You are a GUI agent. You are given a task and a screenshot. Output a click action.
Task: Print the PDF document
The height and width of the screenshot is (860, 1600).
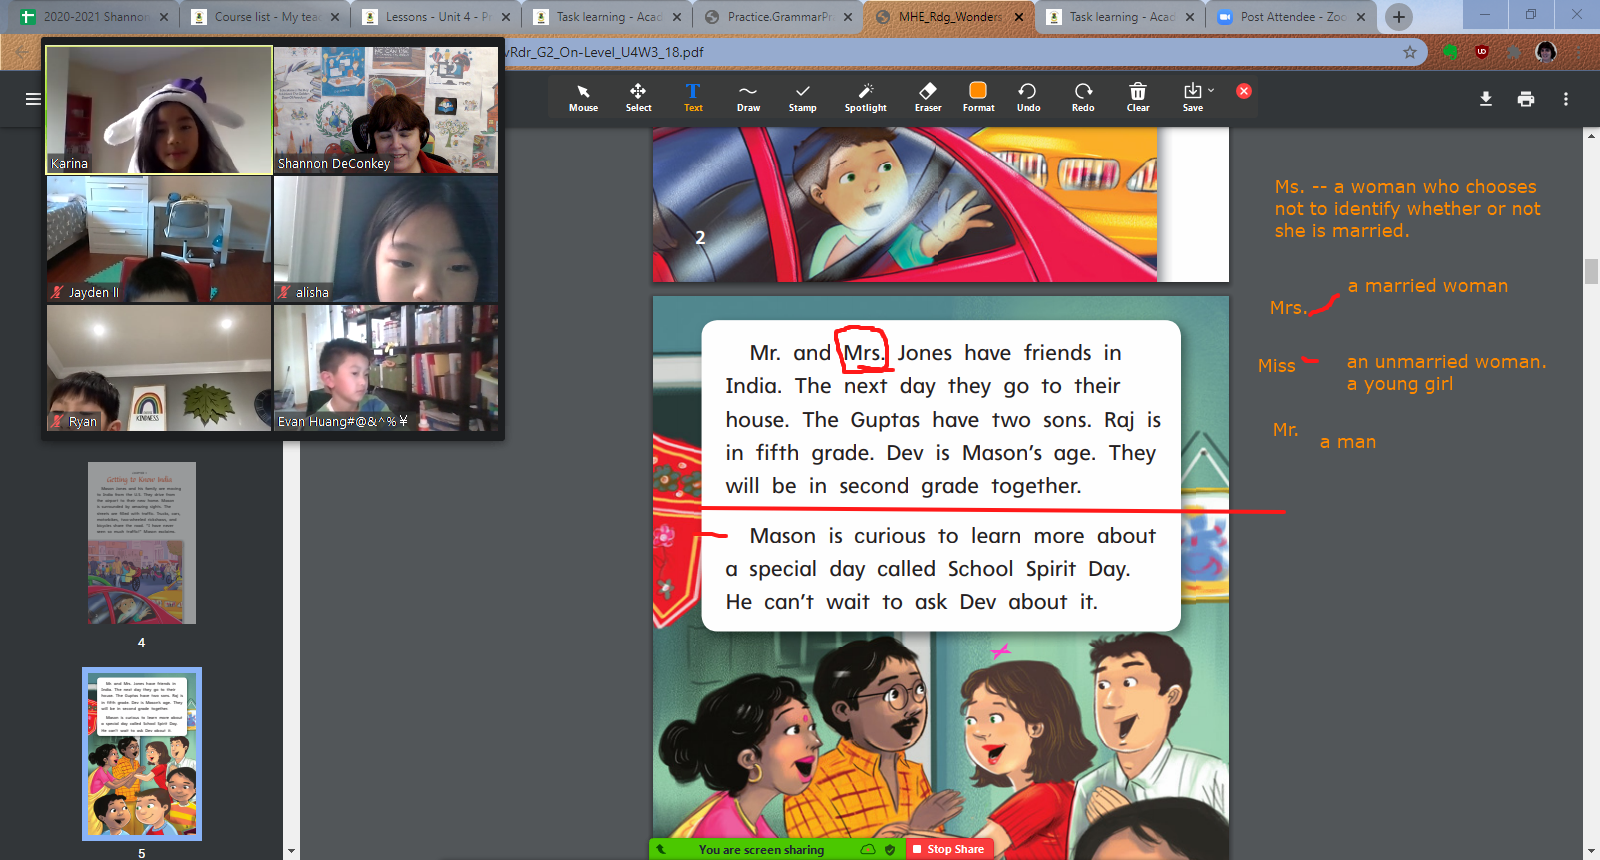(x=1526, y=99)
